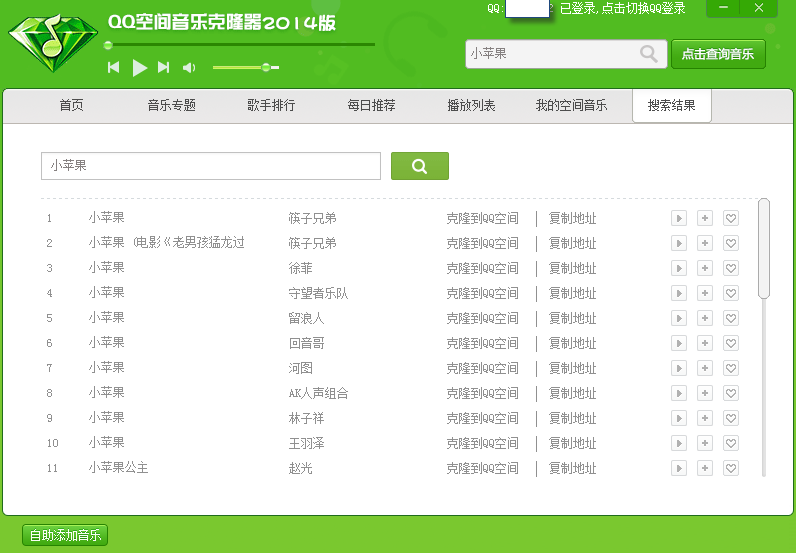796x553 pixels.
Task: Click the results list scrollbar thumb
Action: click(764, 248)
